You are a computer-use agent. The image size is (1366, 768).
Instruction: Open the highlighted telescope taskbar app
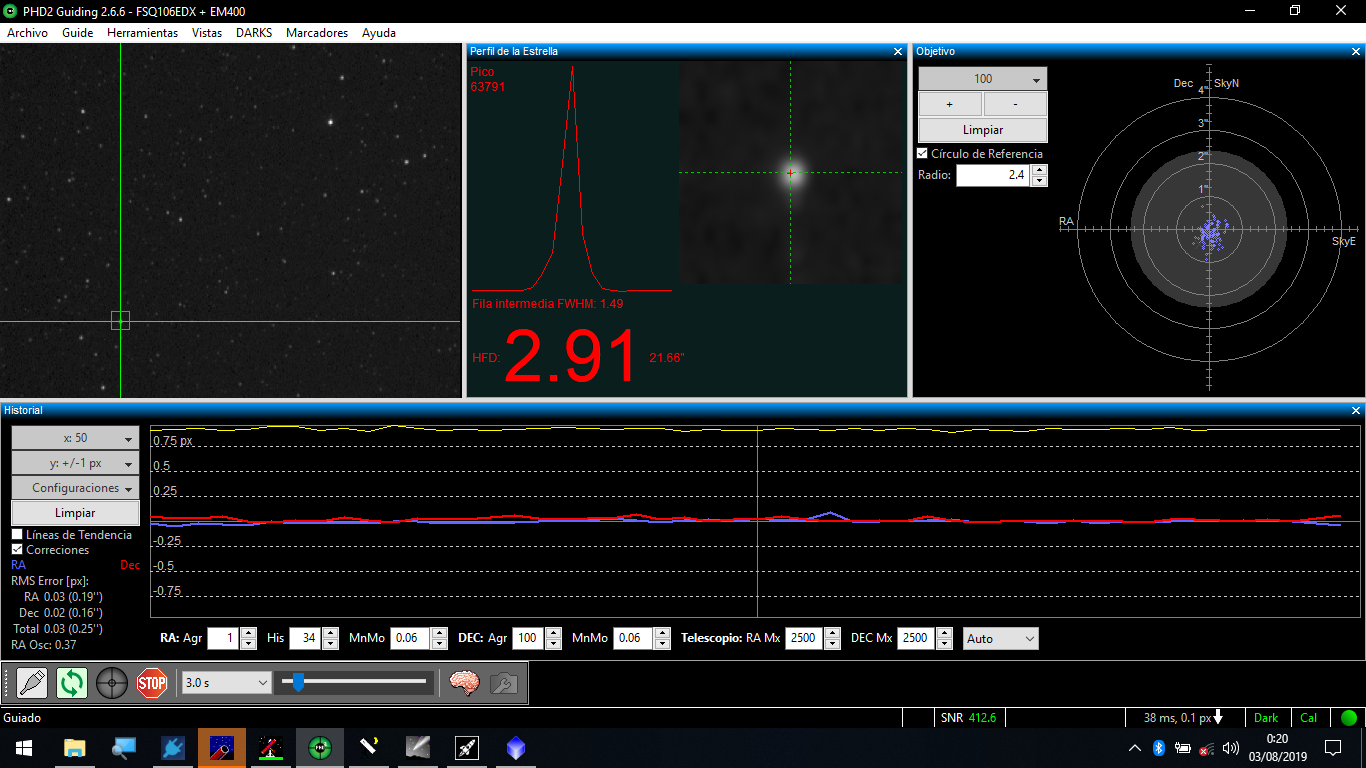[x=221, y=748]
